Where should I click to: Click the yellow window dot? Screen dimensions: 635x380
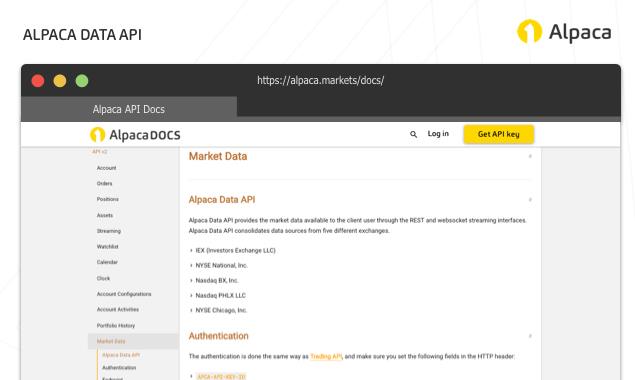point(60,81)
